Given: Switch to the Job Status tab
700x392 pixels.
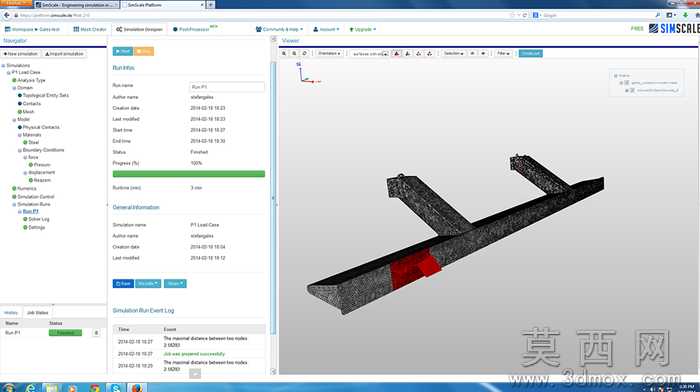Looking at the screenshot, I should pos(38,313).
